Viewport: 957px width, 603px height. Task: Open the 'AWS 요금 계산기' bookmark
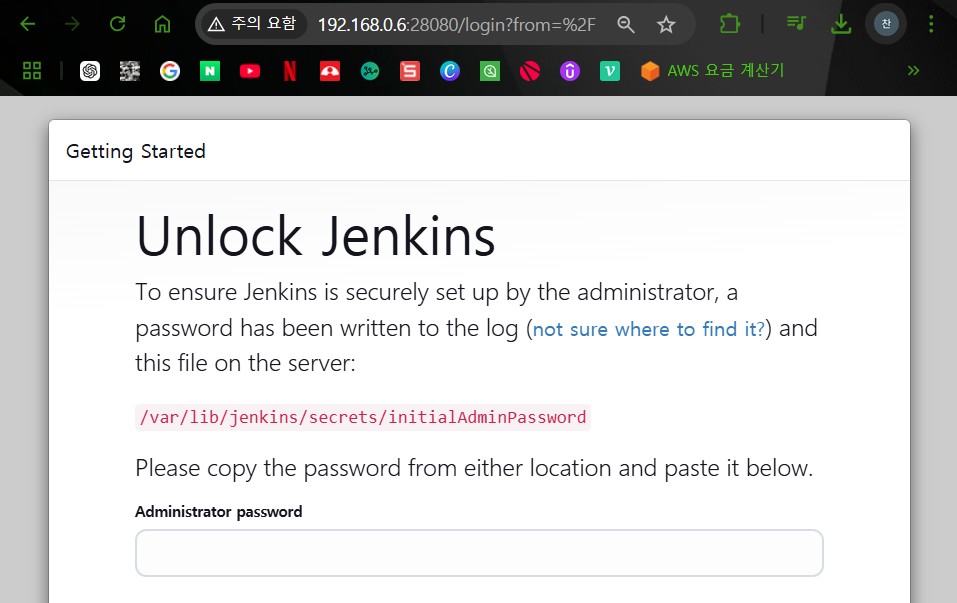(712, 71)
